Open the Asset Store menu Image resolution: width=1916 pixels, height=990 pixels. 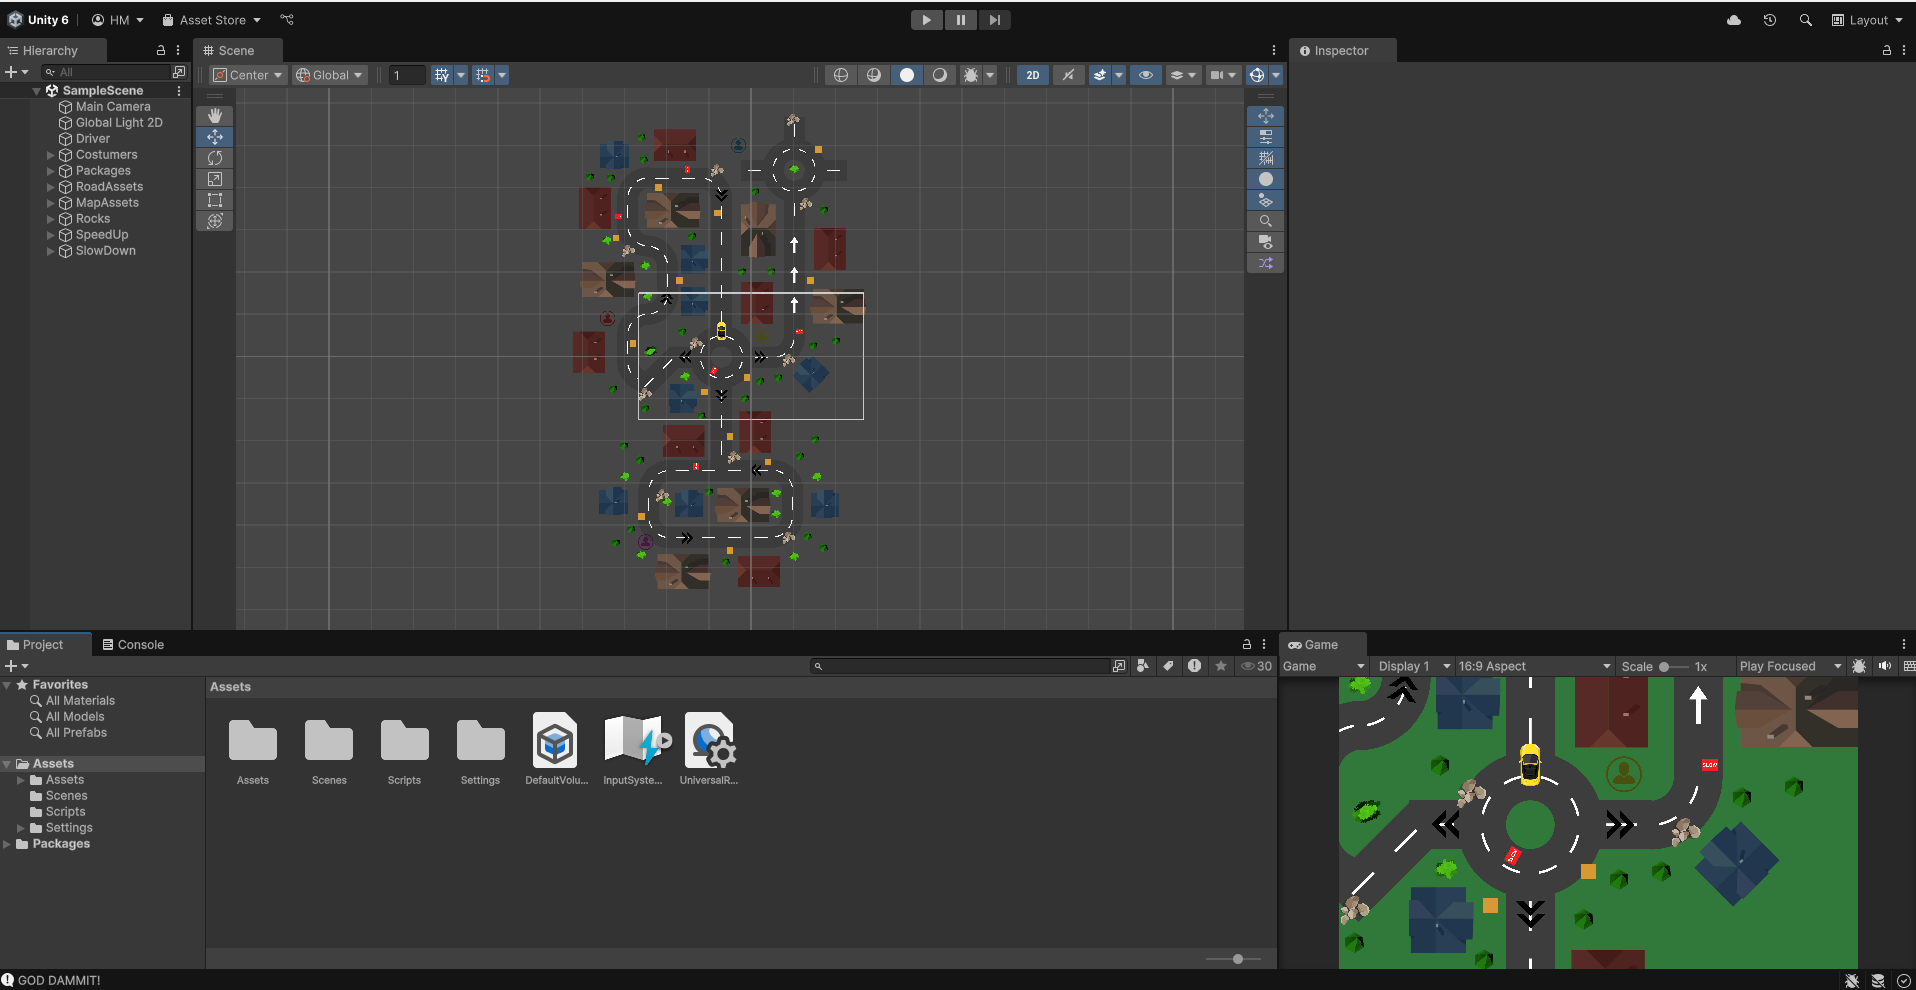(212, 20)
